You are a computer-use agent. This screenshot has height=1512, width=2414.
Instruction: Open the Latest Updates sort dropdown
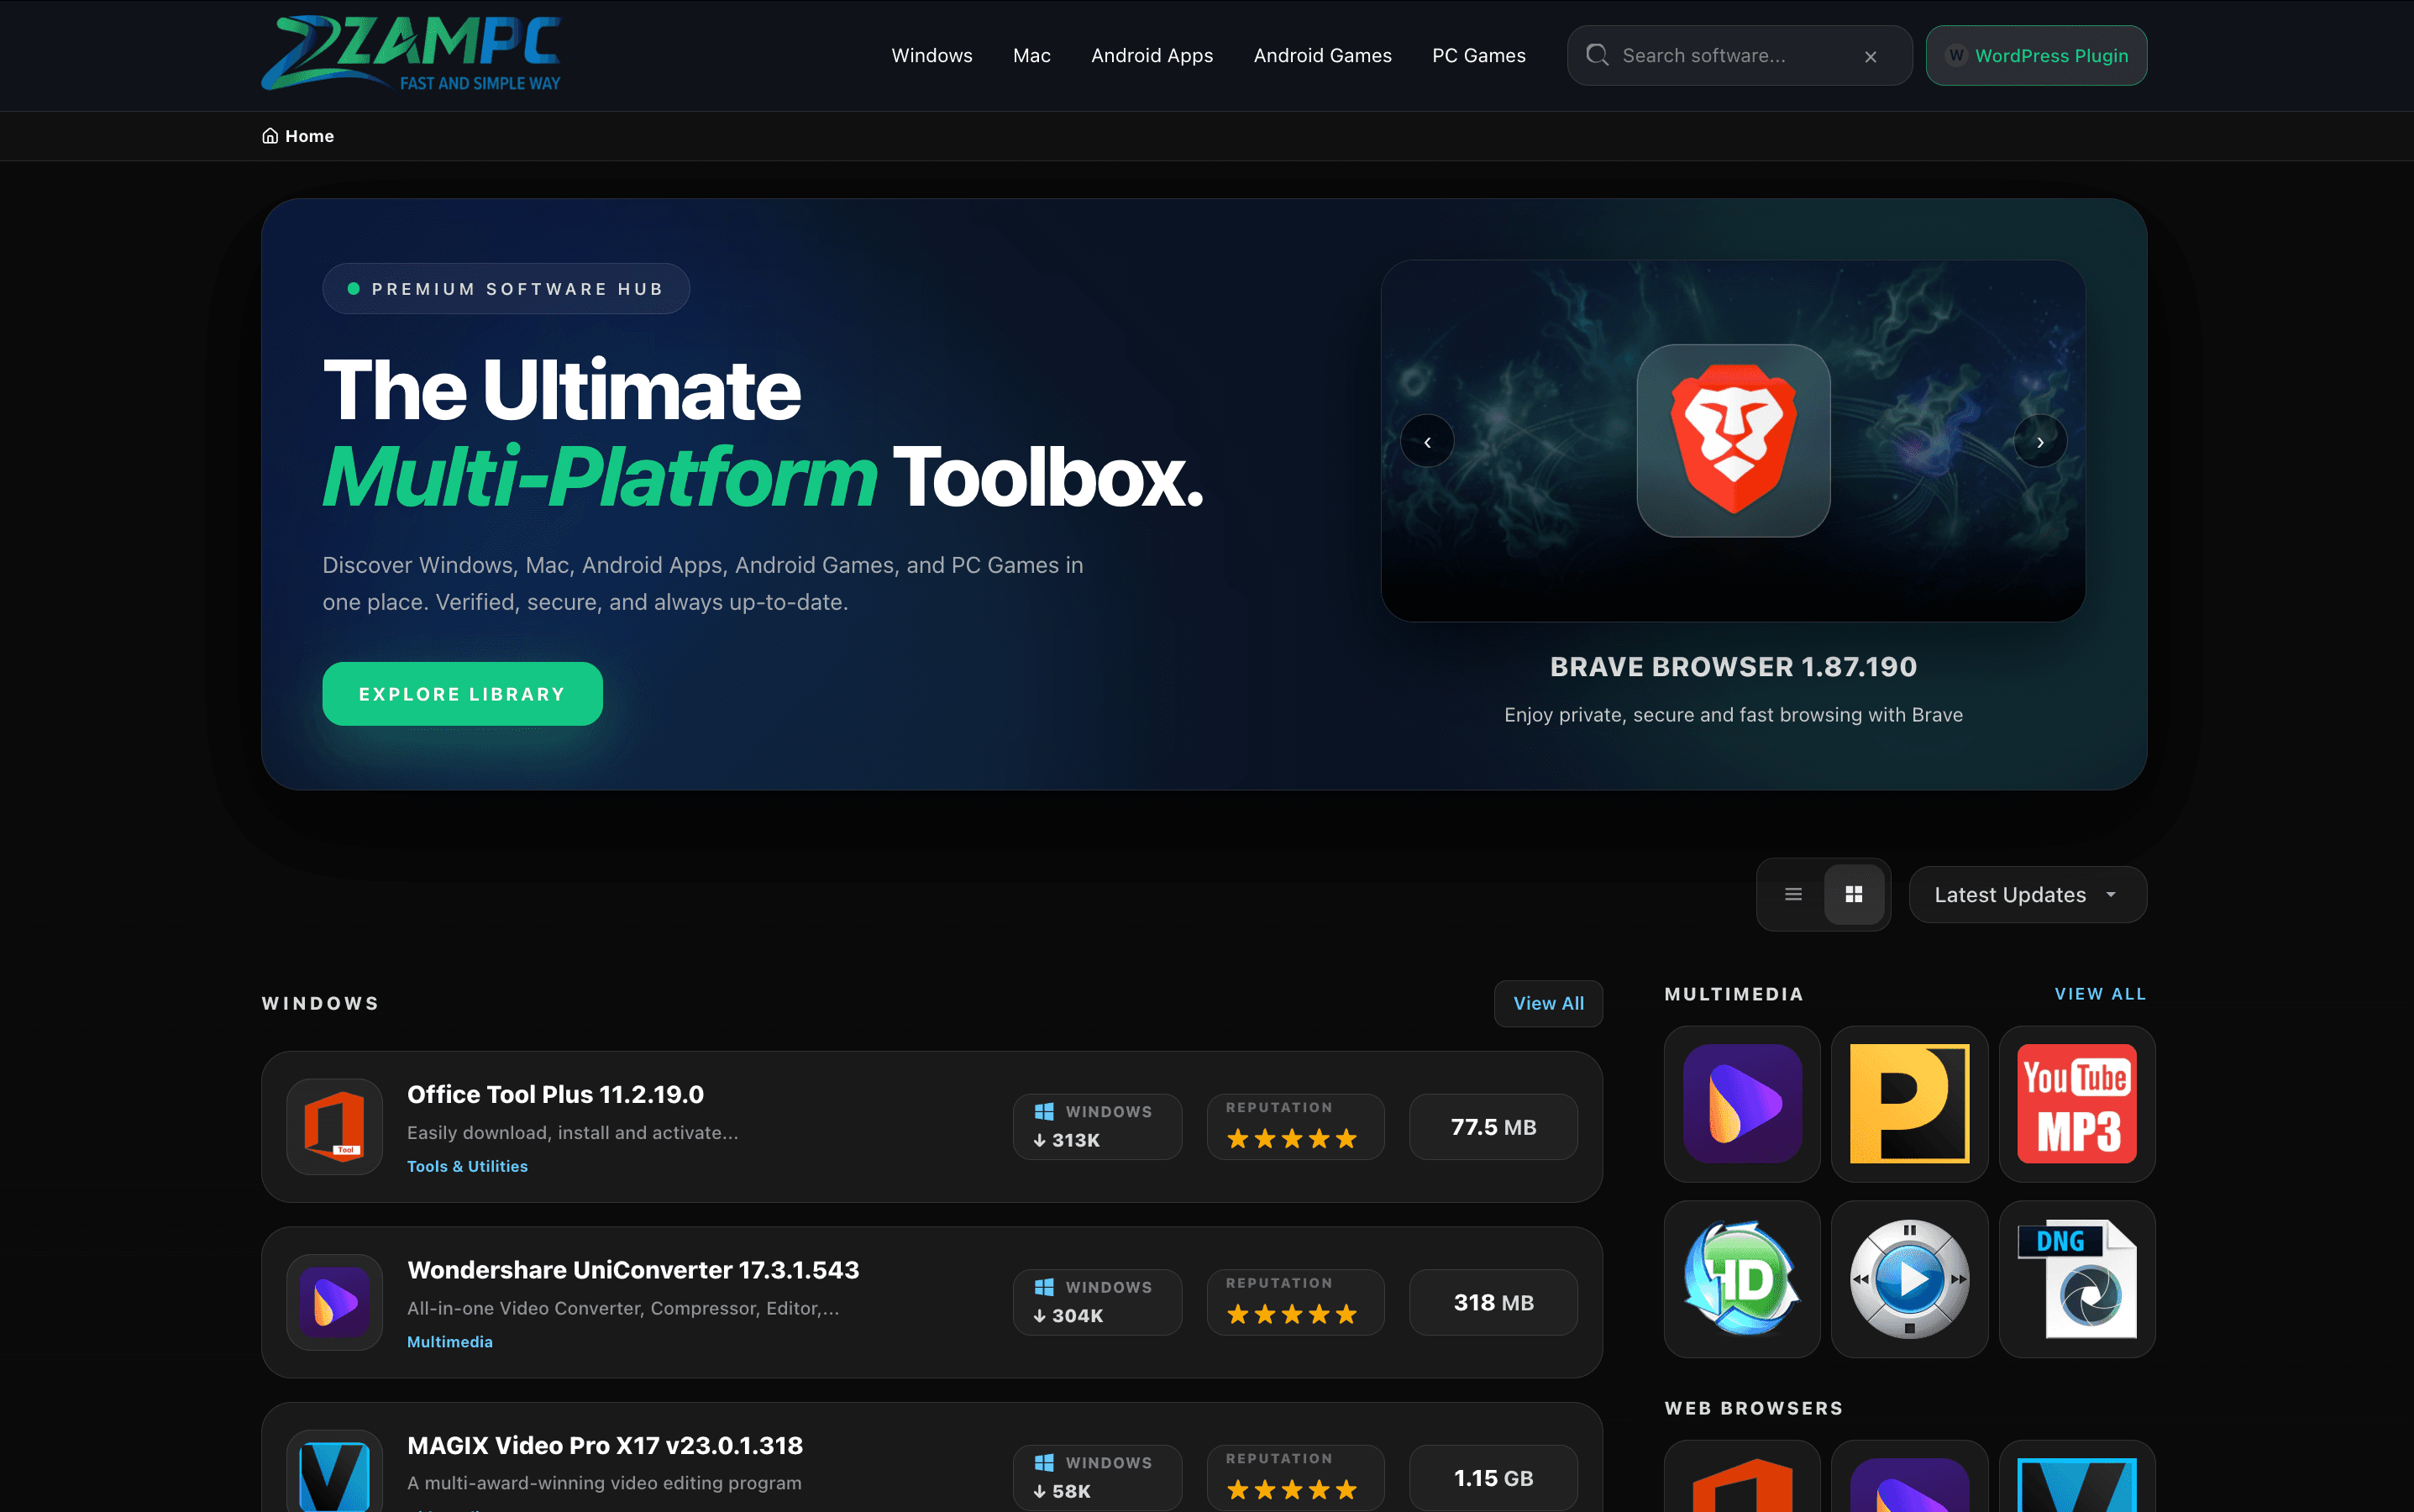pos(2027,895)
